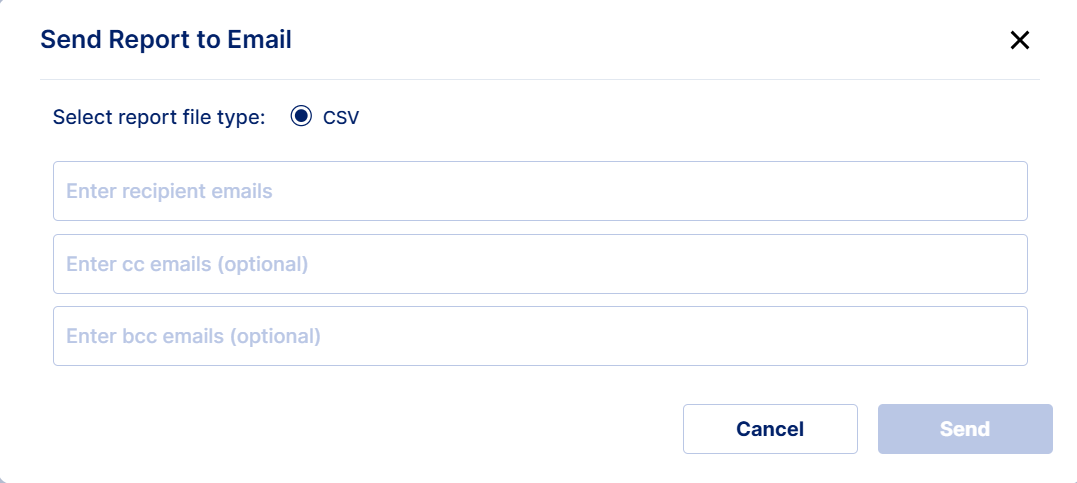Choose CSV as the report file type

click(301, 117)
